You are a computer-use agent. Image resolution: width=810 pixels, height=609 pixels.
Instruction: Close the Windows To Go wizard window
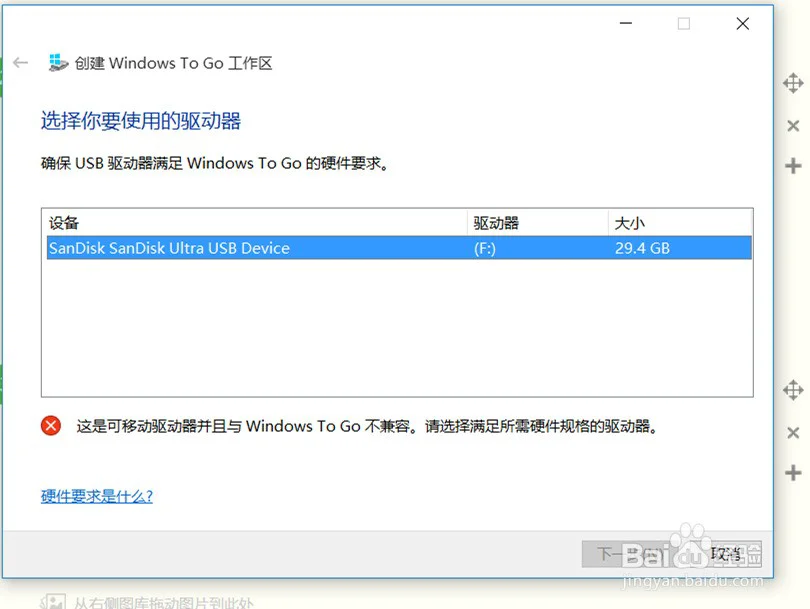click(742, 23)
